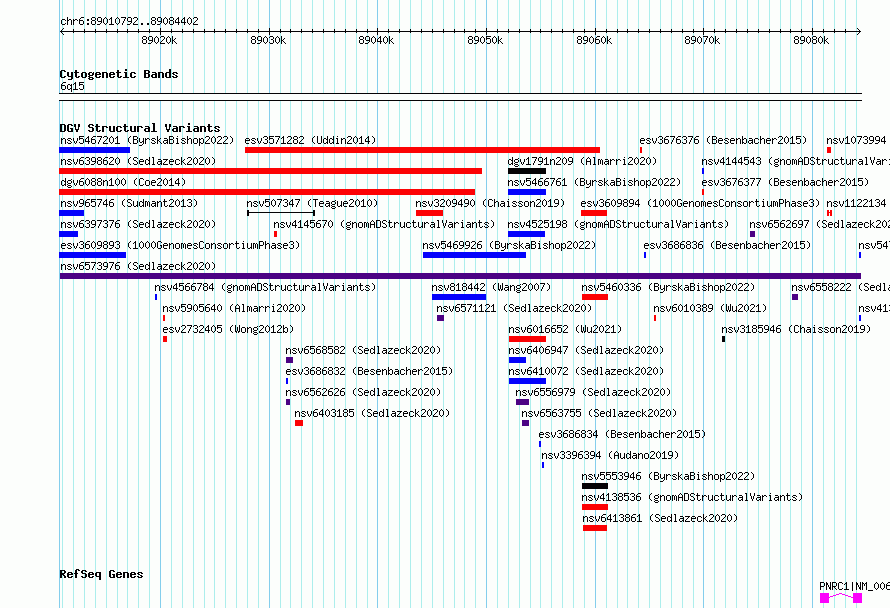Click the nsv6563755 (Sedlazeck2020) label
This screenshot has width=890, height=608.
point(599,413)
